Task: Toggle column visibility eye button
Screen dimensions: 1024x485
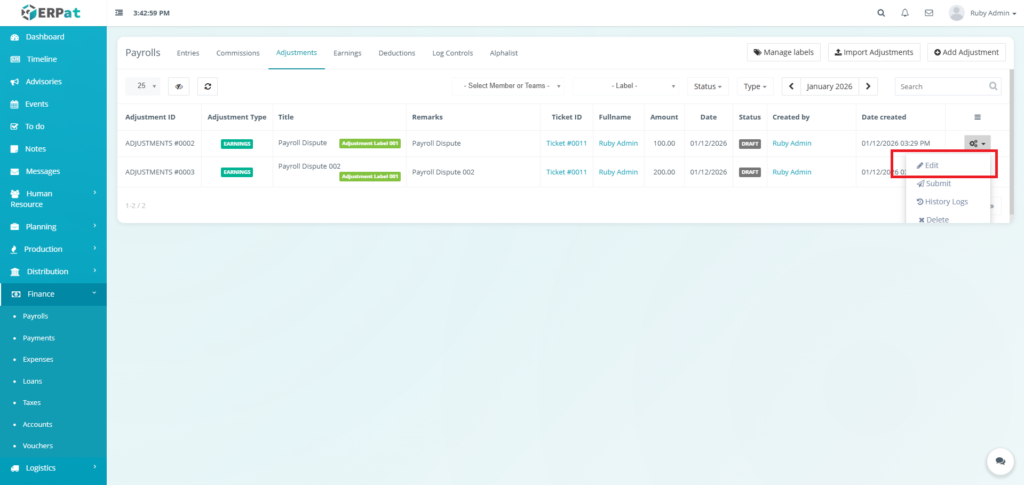Action: pyautogui.click(x=179, y=86)
